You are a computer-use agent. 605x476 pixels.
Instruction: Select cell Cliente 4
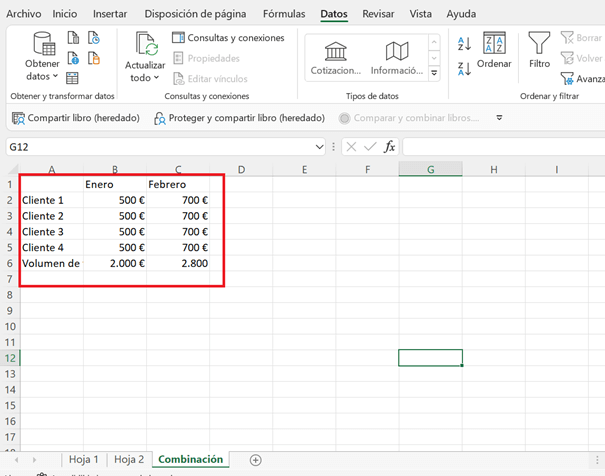52,248
